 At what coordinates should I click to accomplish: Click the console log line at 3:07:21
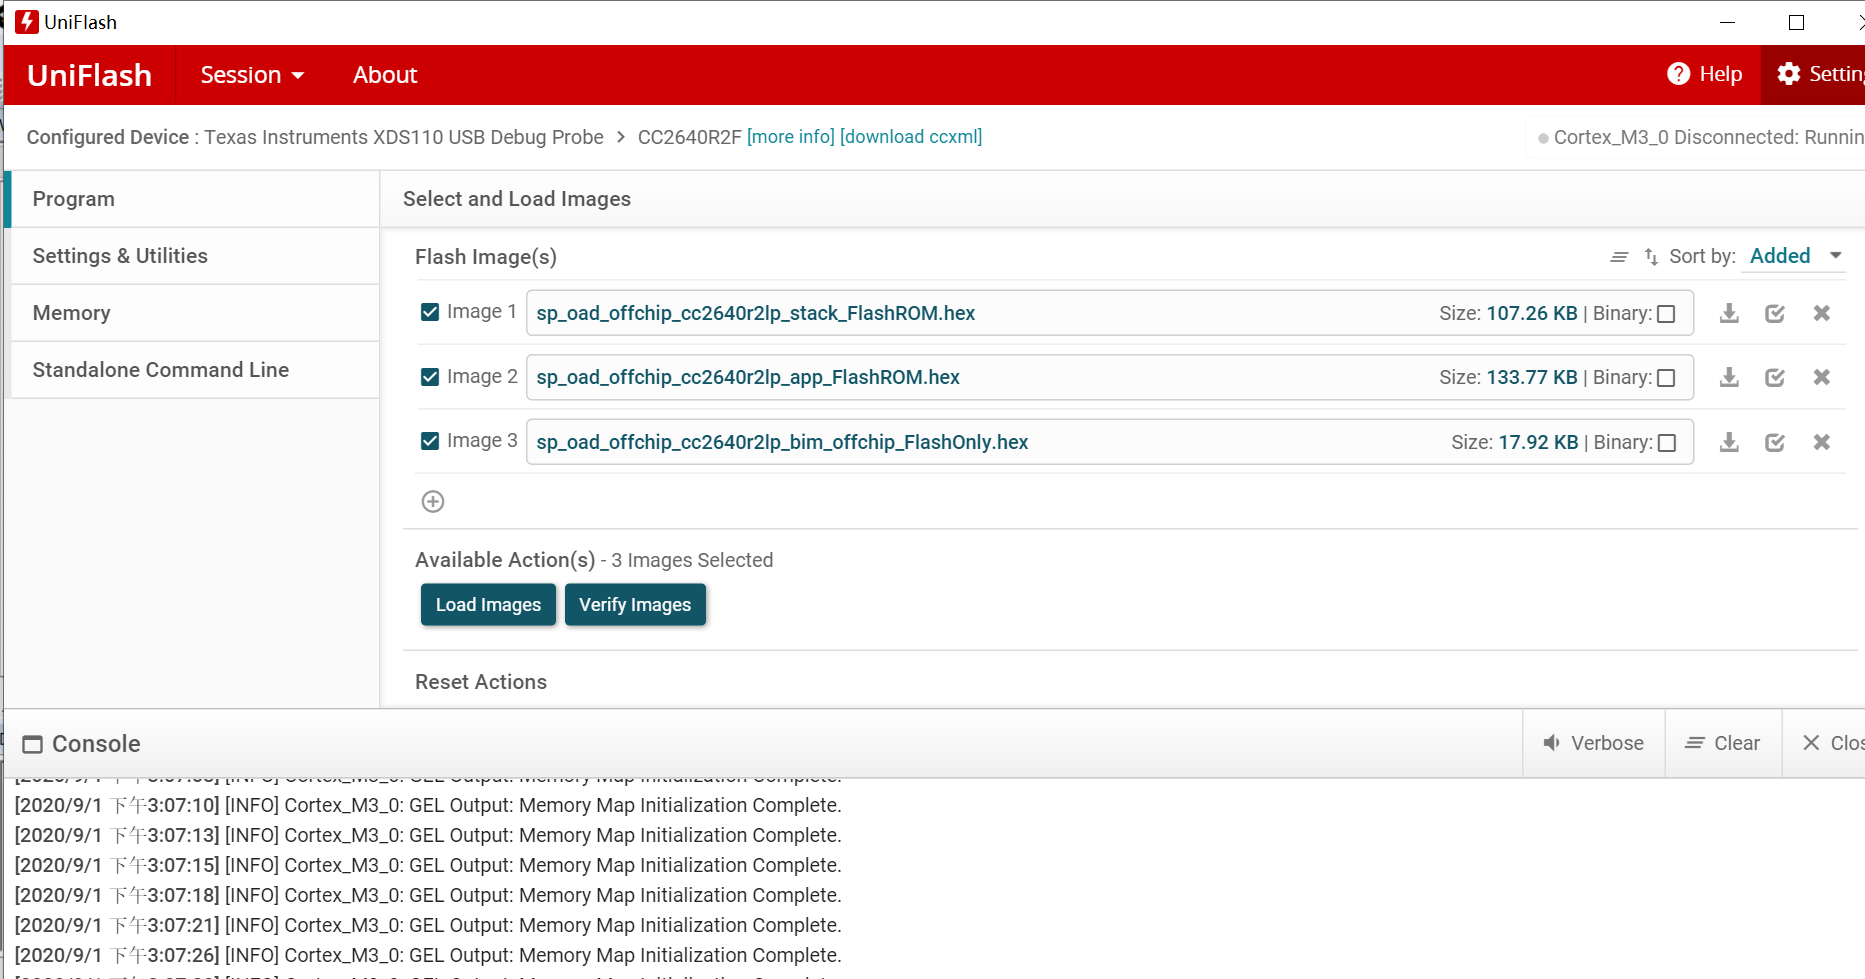point(428,925)
